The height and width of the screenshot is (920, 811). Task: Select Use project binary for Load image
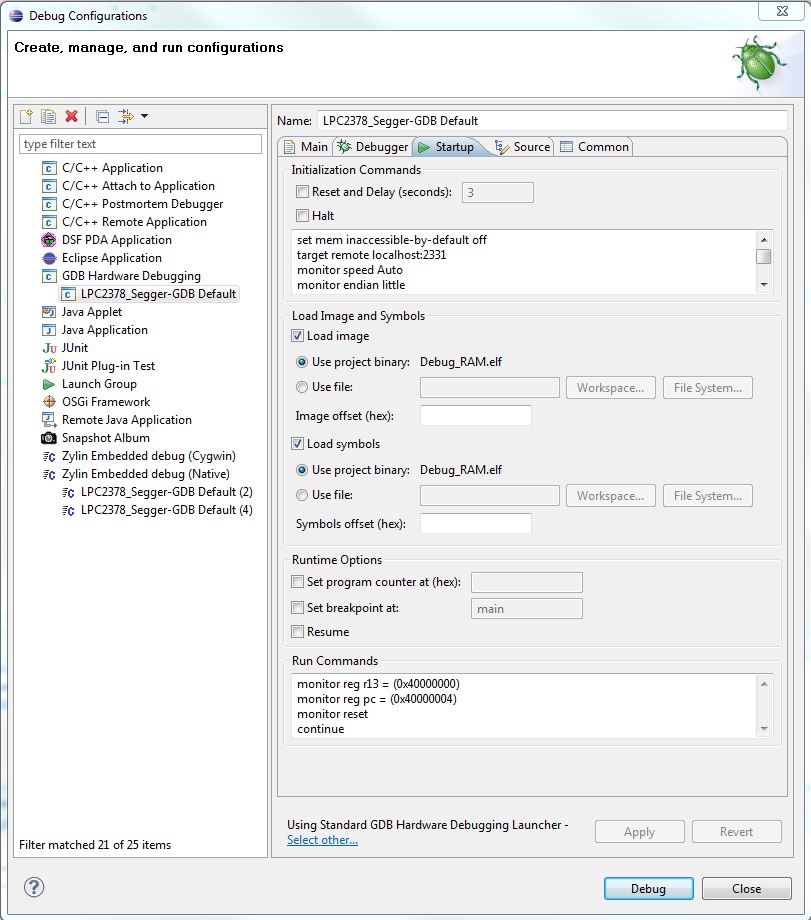click(302, 362)
